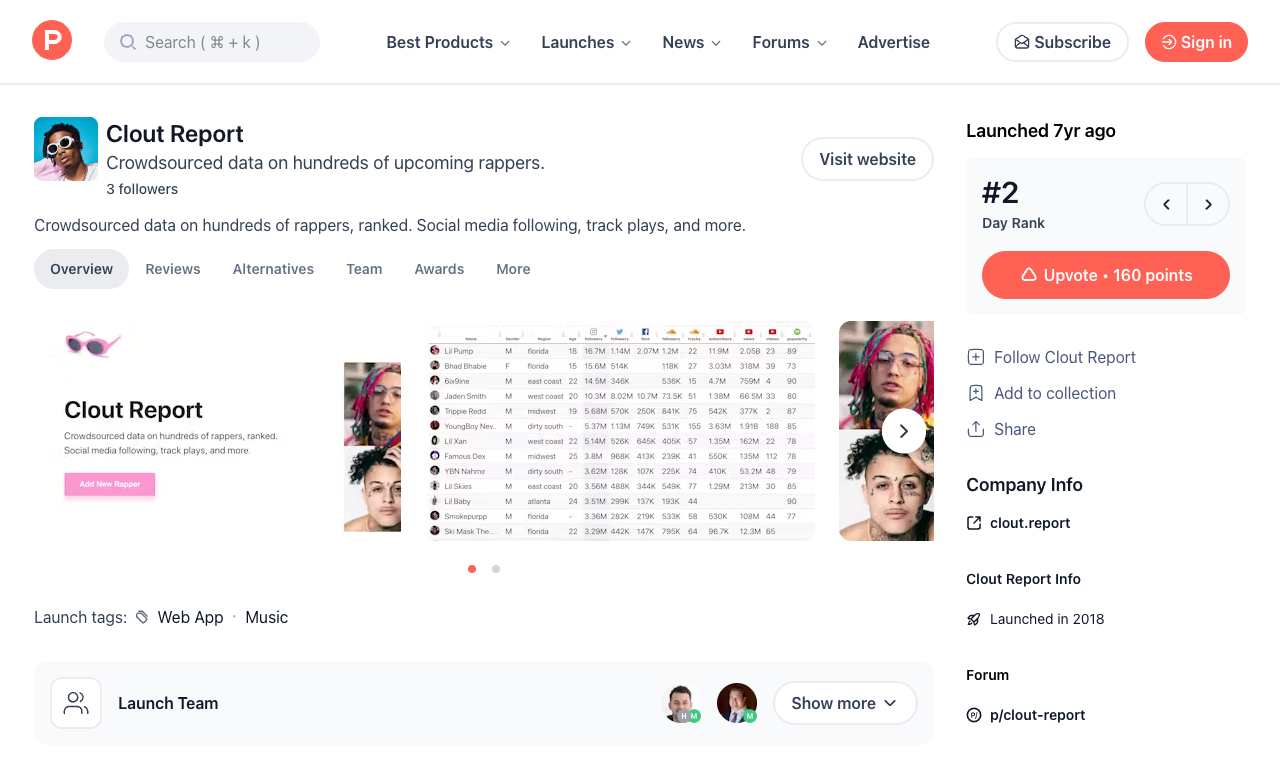Image resolution: width=1280 pixels, height=760 pixels.
Task: Select the first carousel pagination dot
Action: (x=472, y=569)
